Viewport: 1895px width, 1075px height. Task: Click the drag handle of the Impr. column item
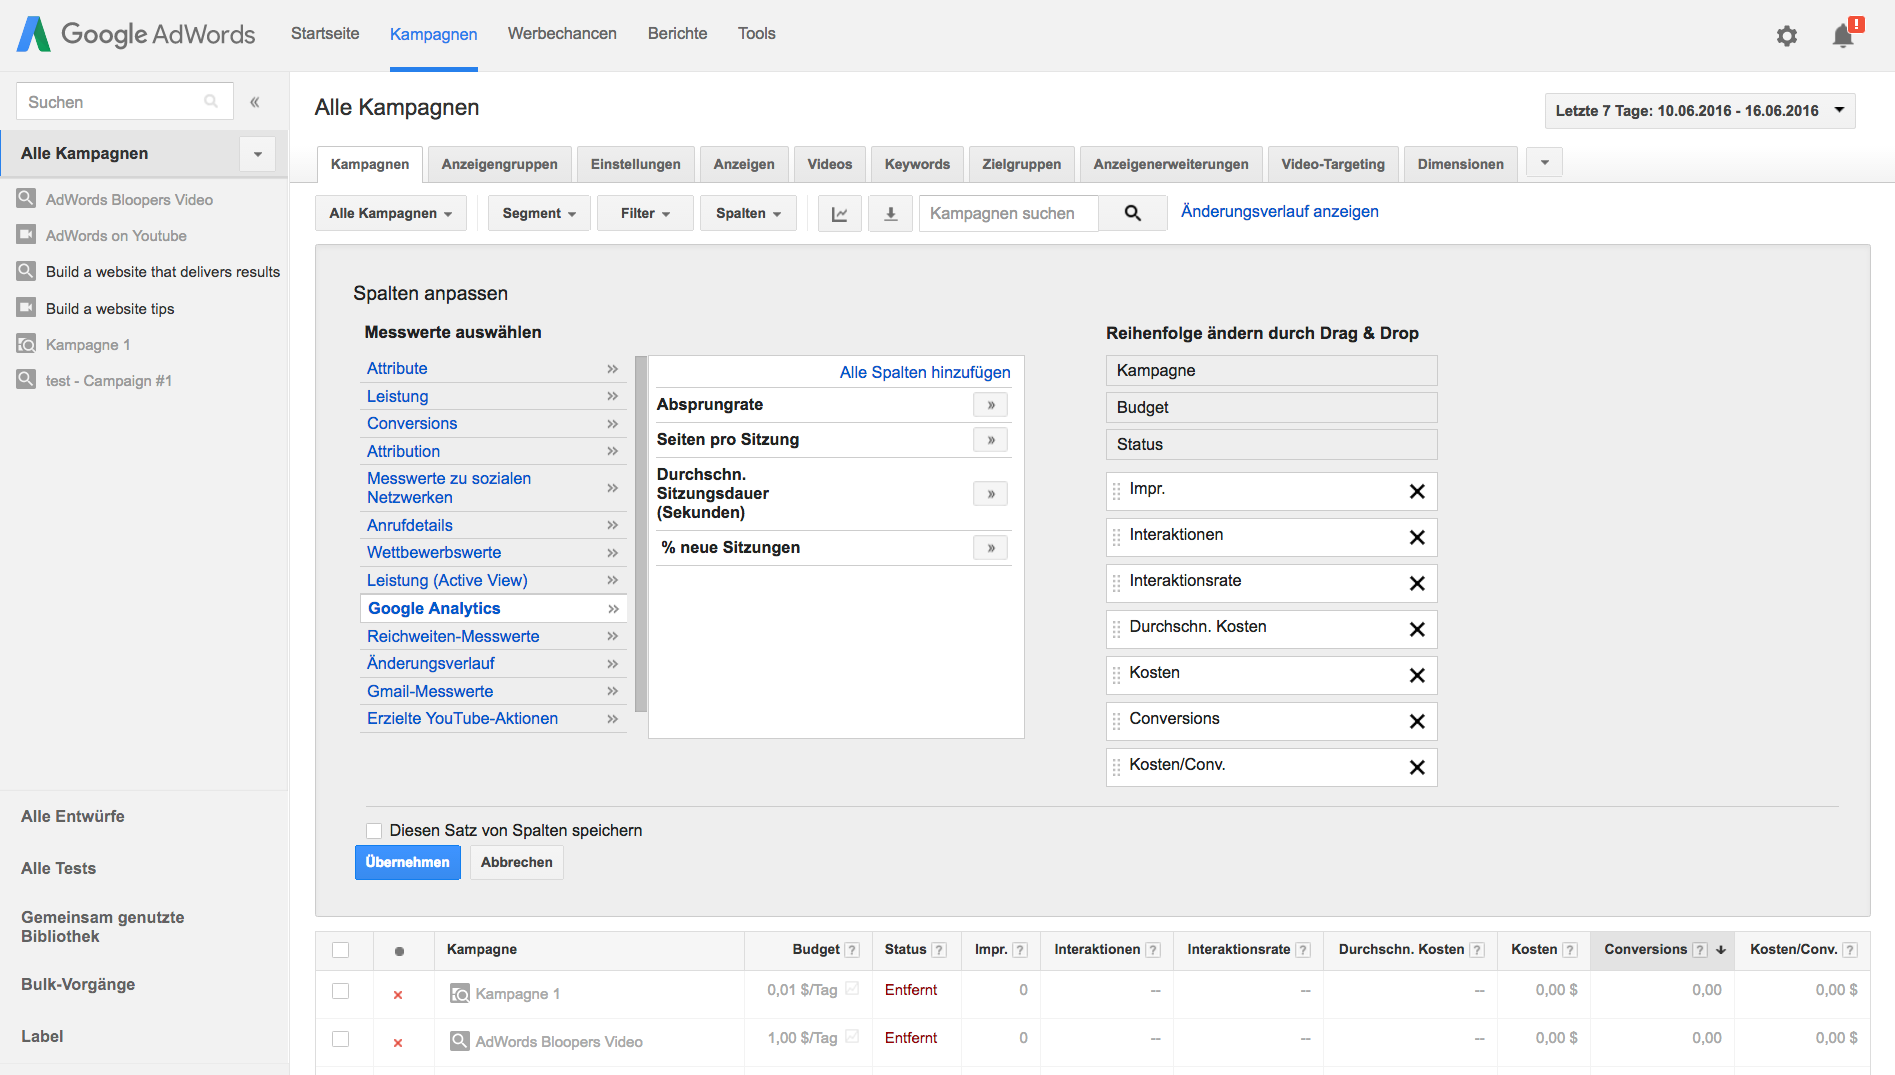(x=1116, y=491)
